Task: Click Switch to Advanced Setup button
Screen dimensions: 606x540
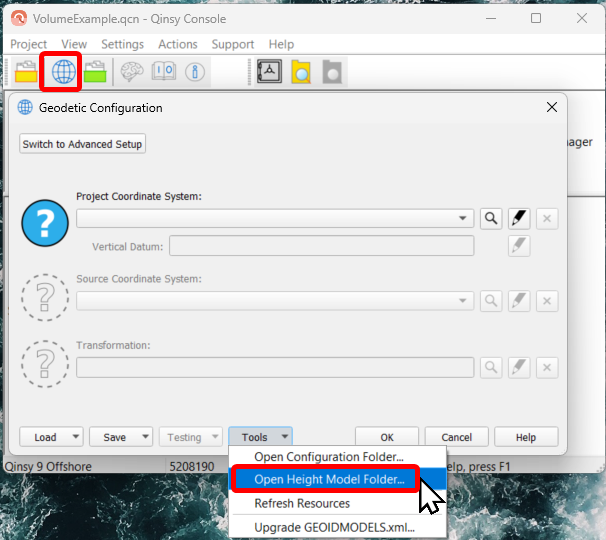Action: [x=82, y=144]
